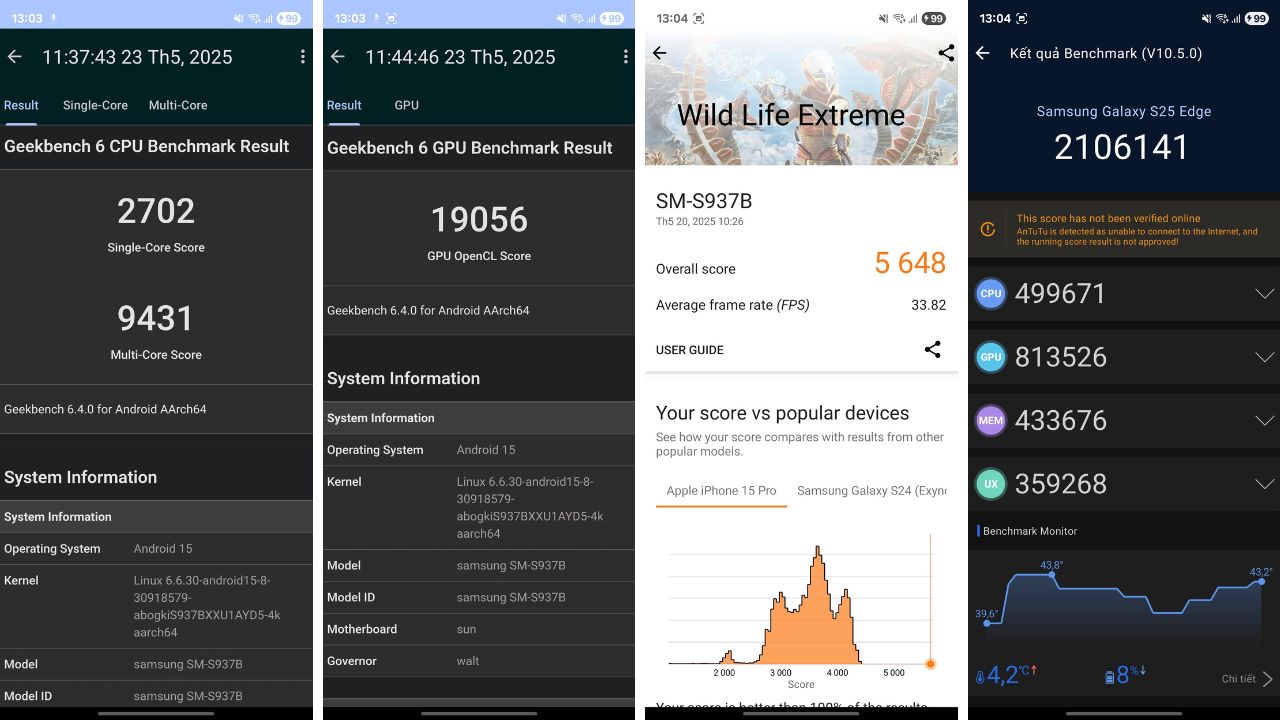Tap the battery icon beside 8%
The image size is (1280, 720).
pyautogui.click(x=1109, y=677)
